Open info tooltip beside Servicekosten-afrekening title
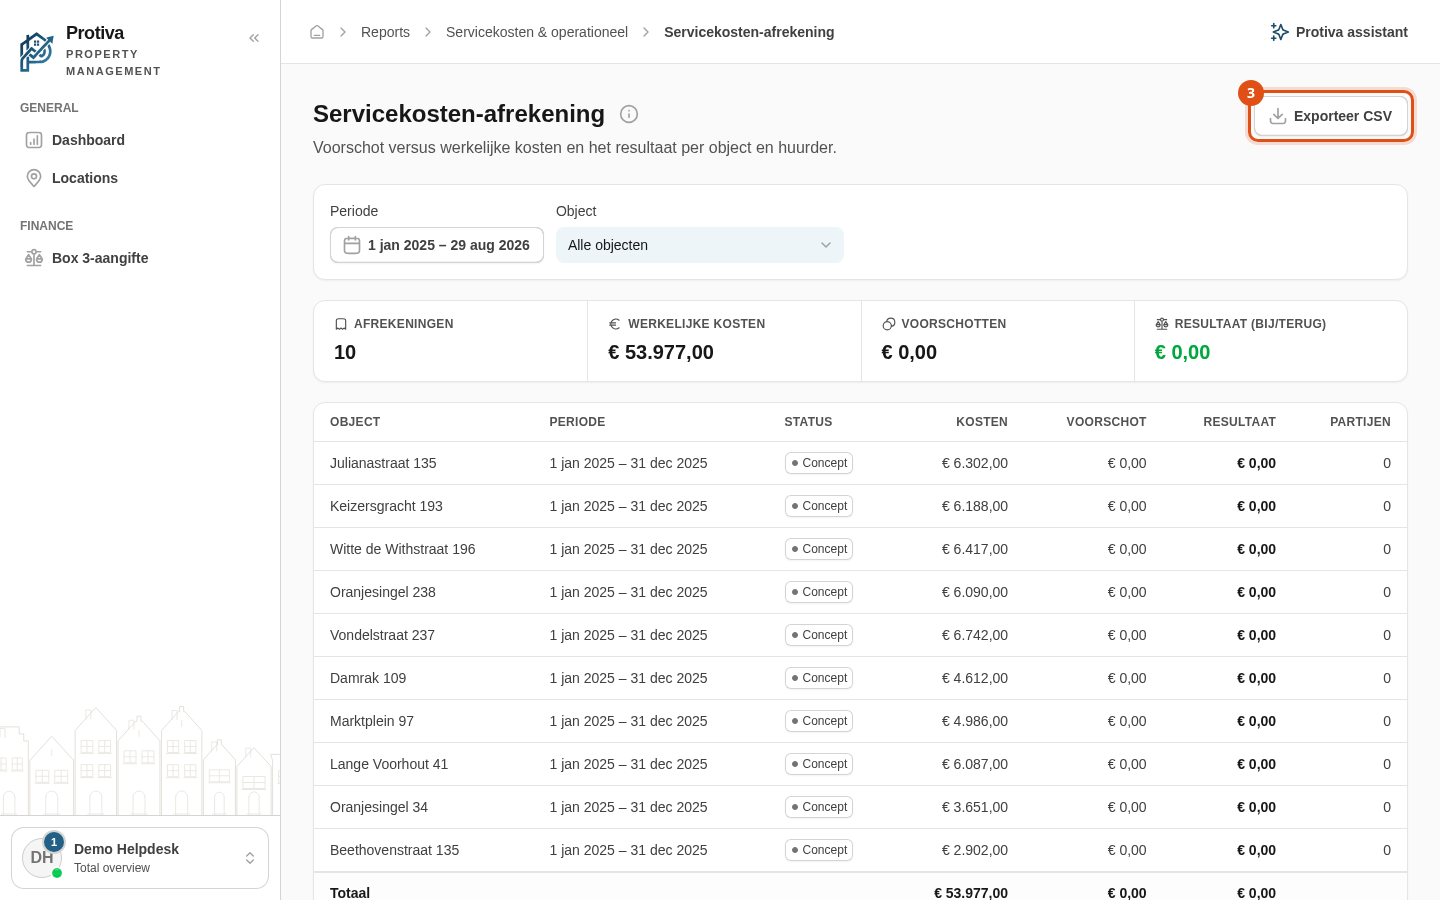The height and width of the screenshot is (900, 1440). tap(629, 114)
